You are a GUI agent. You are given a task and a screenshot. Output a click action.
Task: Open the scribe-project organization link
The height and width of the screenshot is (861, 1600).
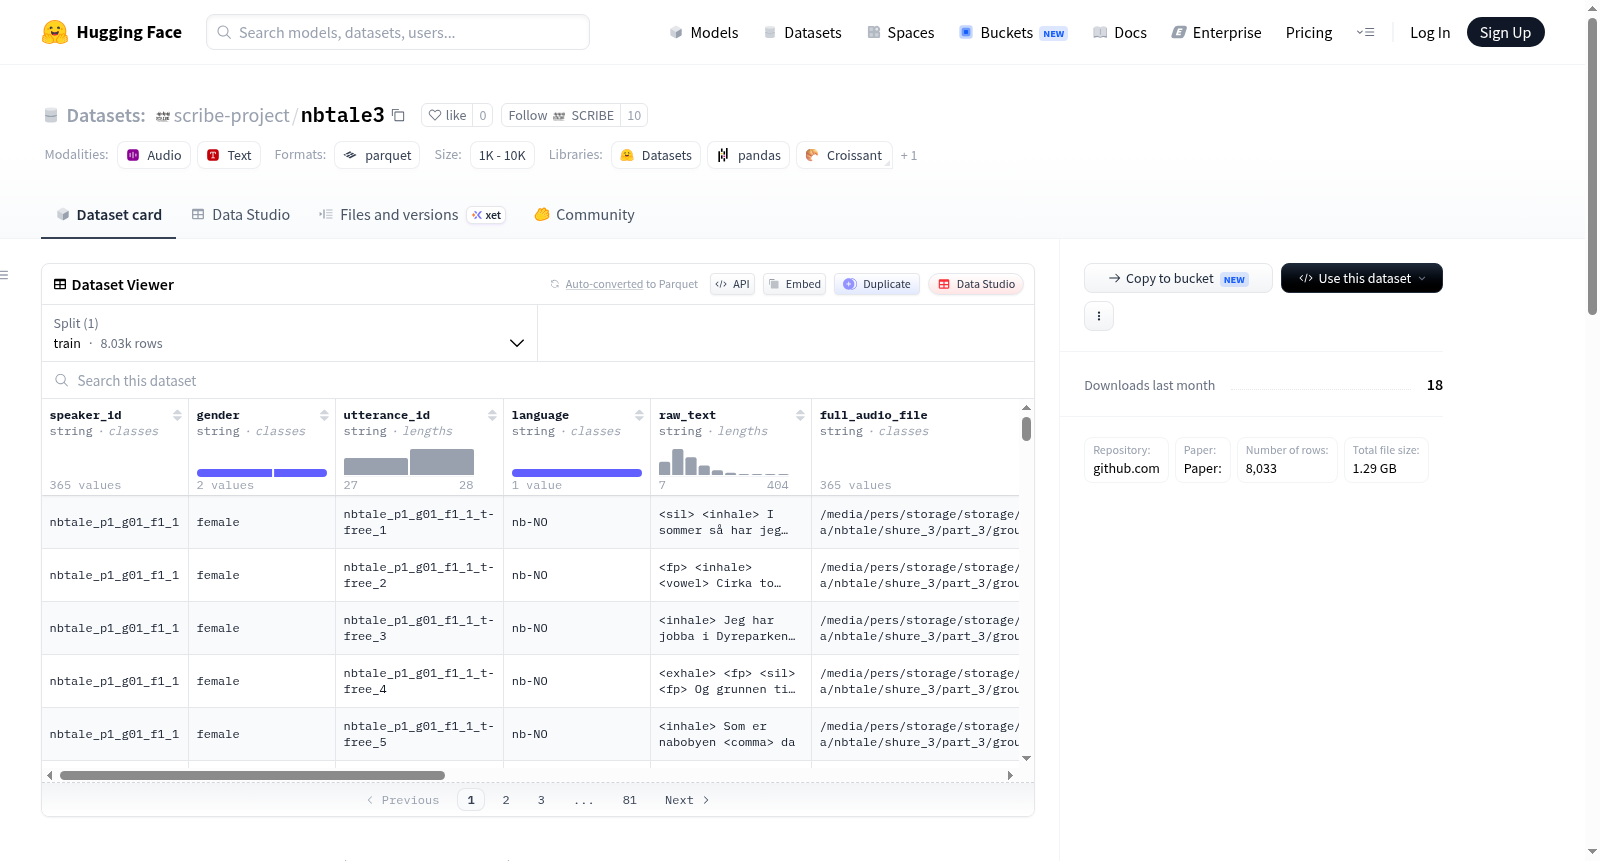pos(231,115)
